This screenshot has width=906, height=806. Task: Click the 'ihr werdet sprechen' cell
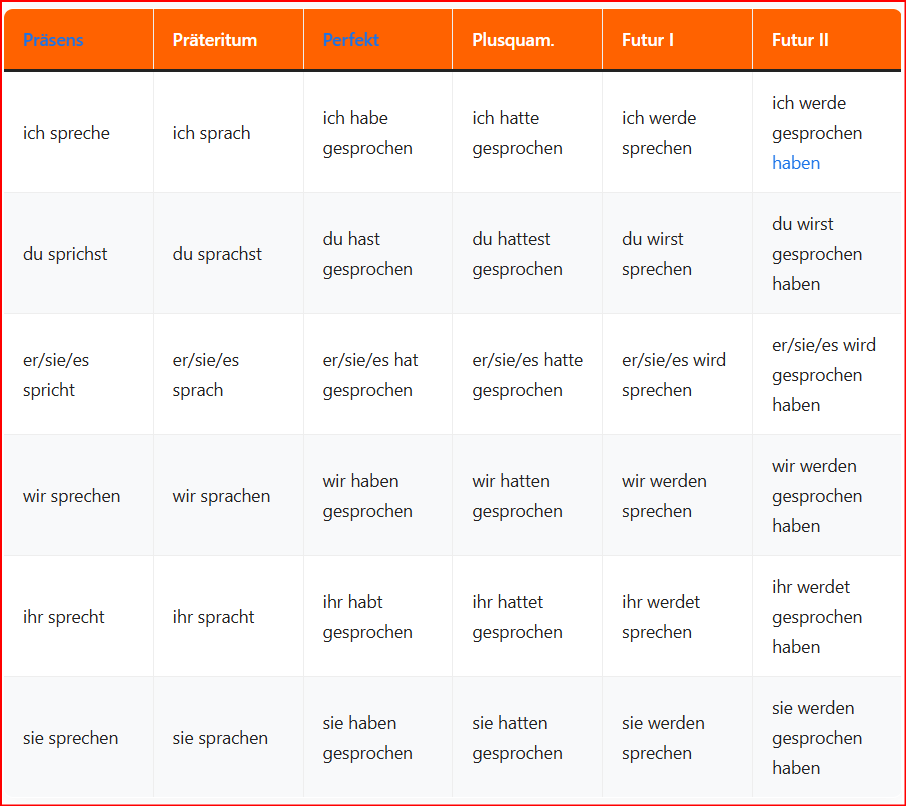coord(661,617)
